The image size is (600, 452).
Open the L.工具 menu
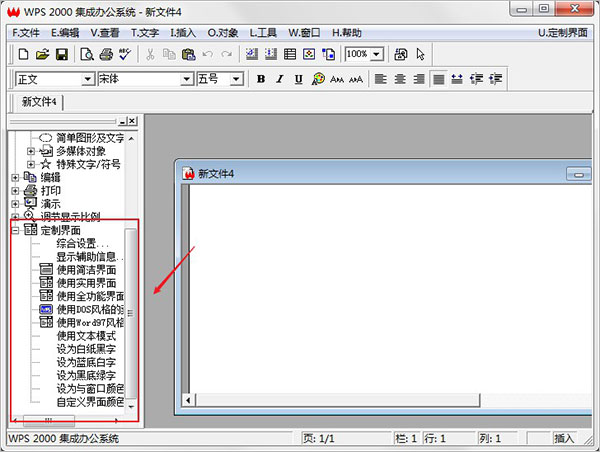coord(263,33)
